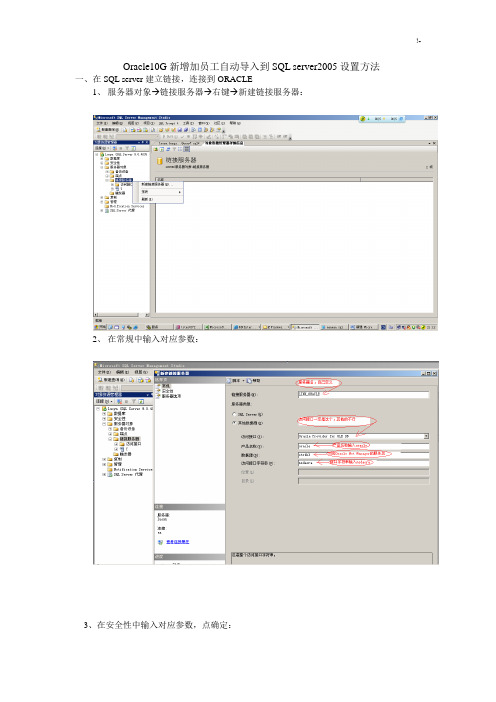496x702 pixels.
Task: Click the filter funnel icon in summary toolbar
Action: pyautogui.click(x=175, y=149)
